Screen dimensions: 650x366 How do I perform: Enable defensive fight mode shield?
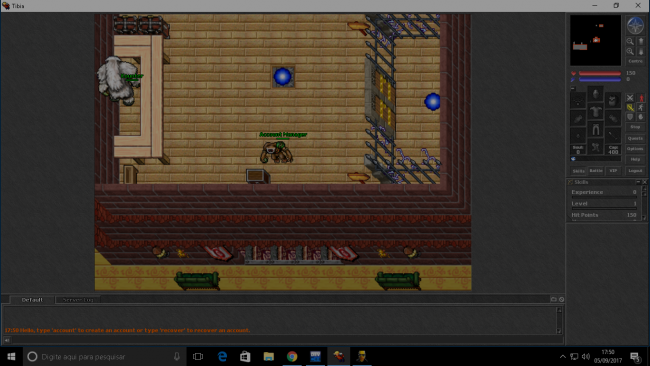tap(630, 116)
